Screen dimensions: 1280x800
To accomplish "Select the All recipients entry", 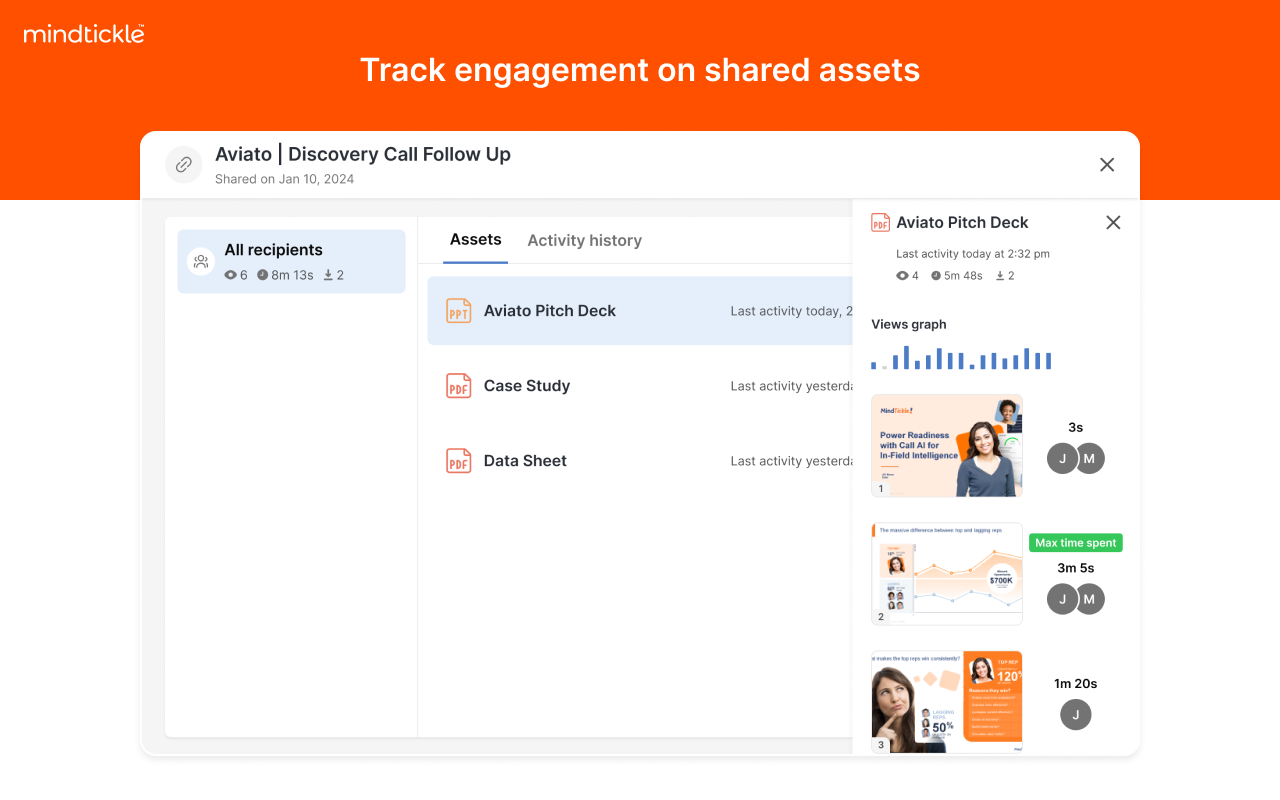I will click(x=291, y=261).
